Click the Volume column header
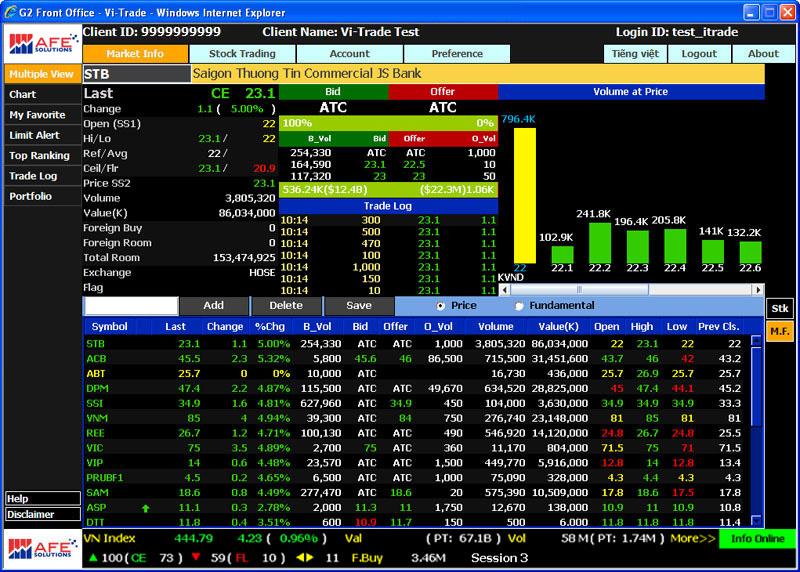The height and width of the screenshot is (572, 800). (x=495, y=327)
